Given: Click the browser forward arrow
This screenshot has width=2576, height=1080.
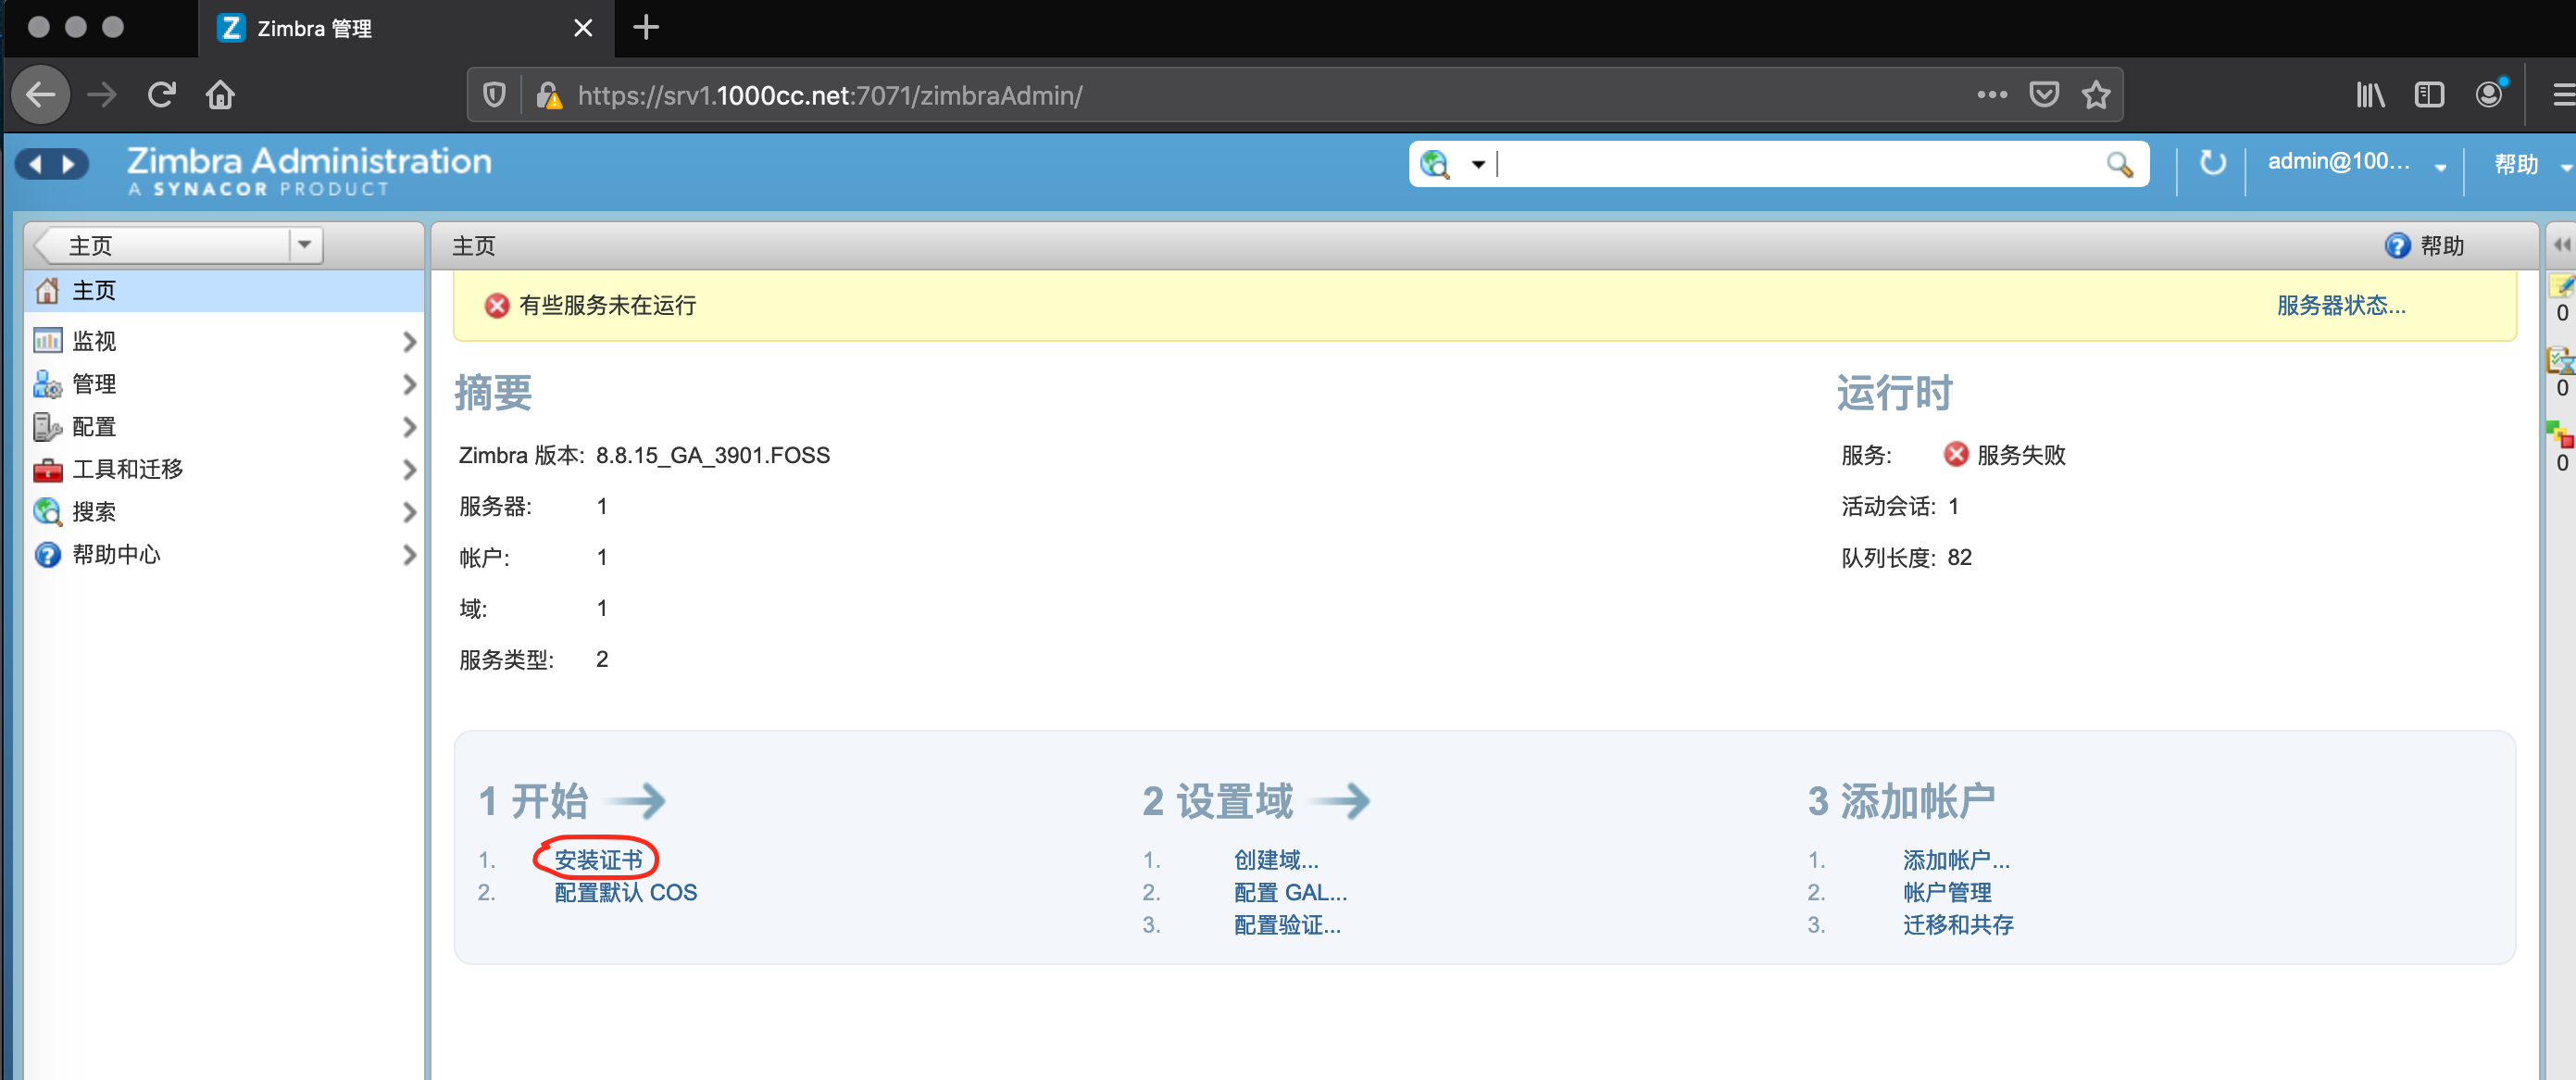Looking at the screenshot, I should tap(101, 95).
